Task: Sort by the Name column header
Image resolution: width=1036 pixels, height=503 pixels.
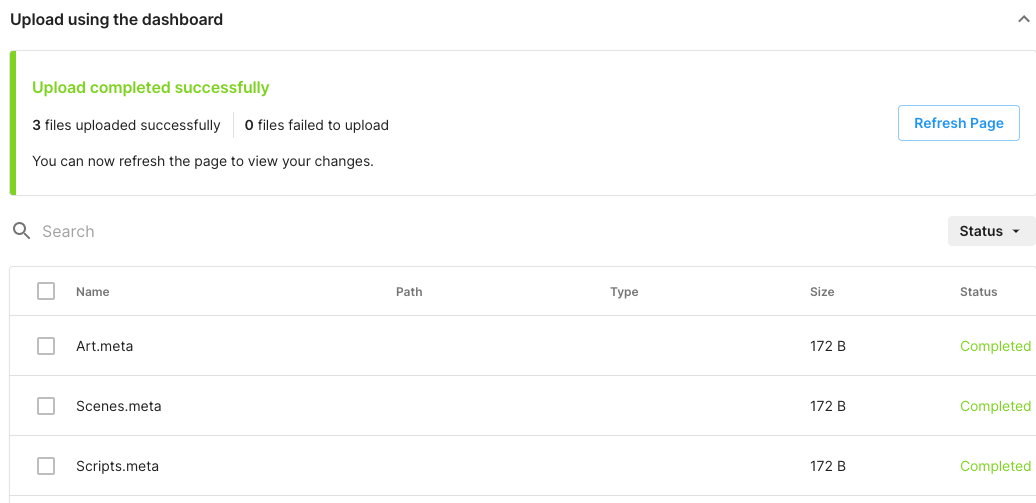Action: [93, 292]
